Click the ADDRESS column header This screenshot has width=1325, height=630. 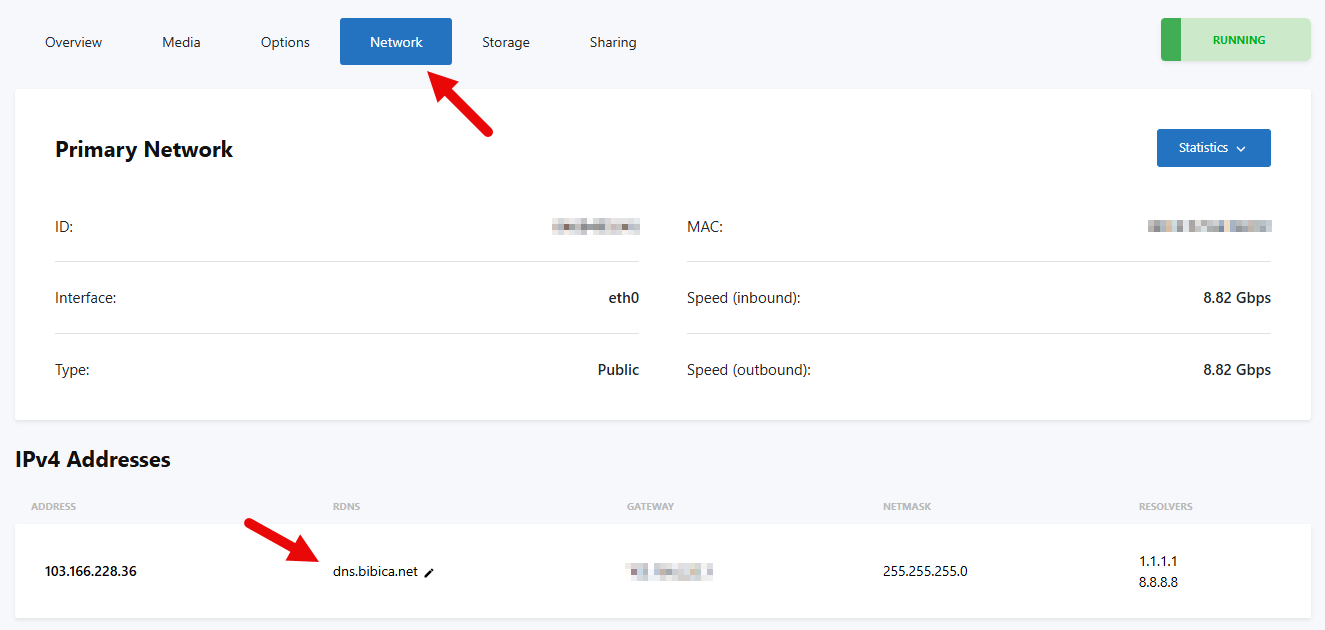click(53, 507)
